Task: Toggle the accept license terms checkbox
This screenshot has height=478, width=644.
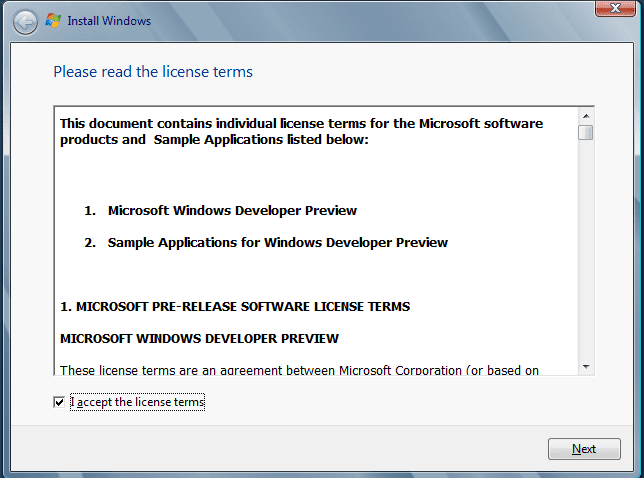Action: (59, 402)
